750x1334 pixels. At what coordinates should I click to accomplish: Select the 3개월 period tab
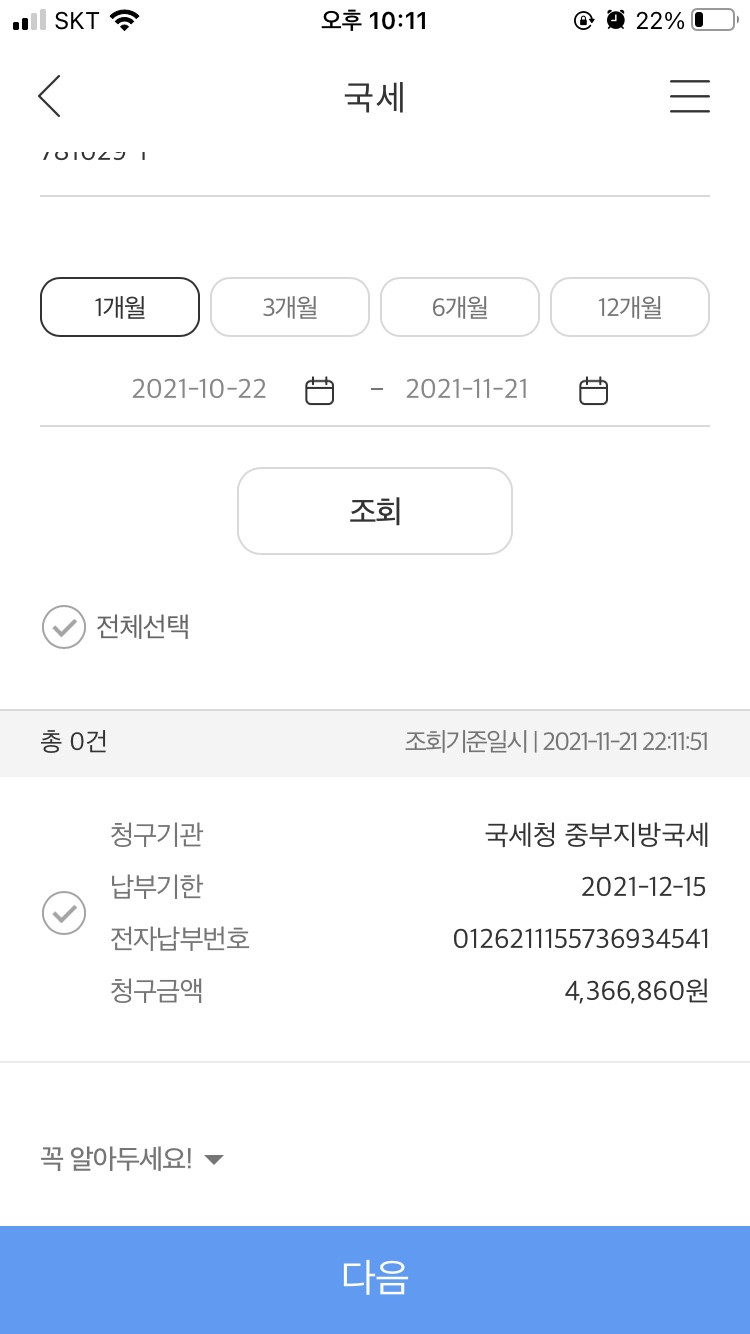click(290, 307)
